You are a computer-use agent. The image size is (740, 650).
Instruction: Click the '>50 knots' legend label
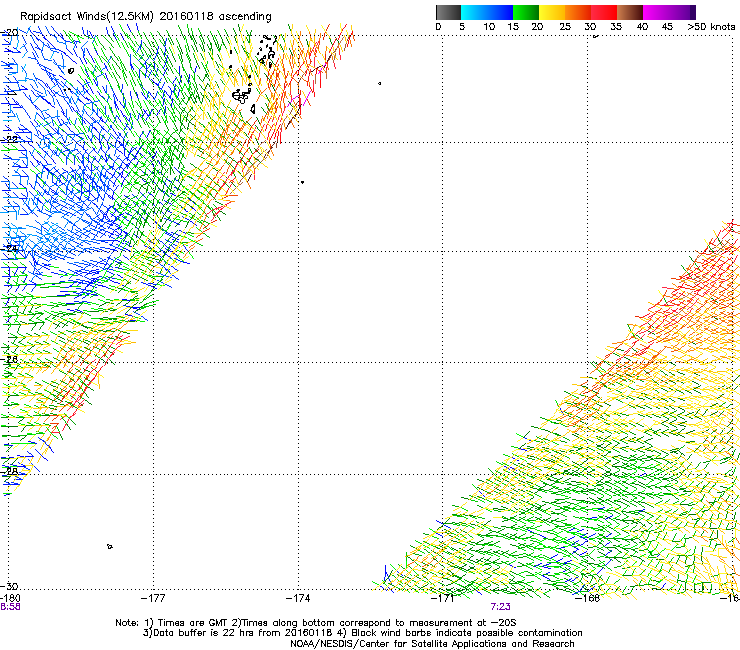[x=711, y=27]
